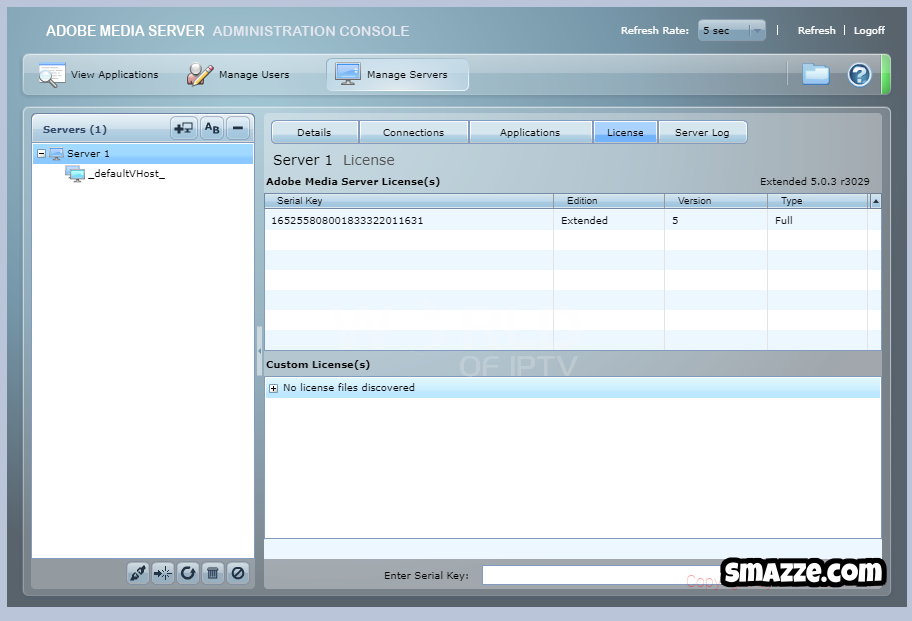
Task: Collapse the Server 1 tree node
Action: [x=41, y=154]
